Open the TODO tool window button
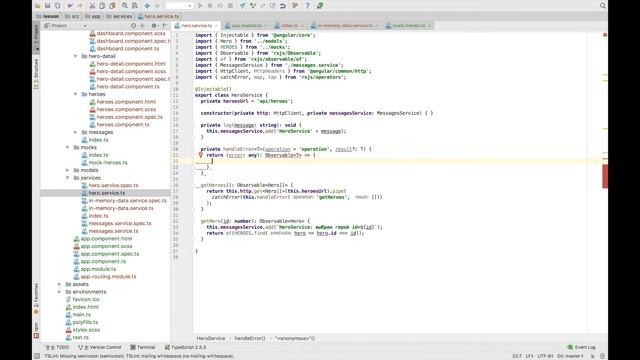640x360 pixels. (x=57, y=347)
